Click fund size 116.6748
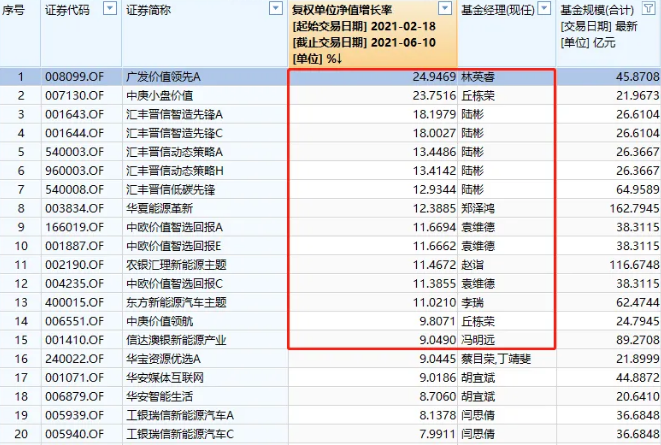This screenshot has height=445, width=661. point(634,265)
